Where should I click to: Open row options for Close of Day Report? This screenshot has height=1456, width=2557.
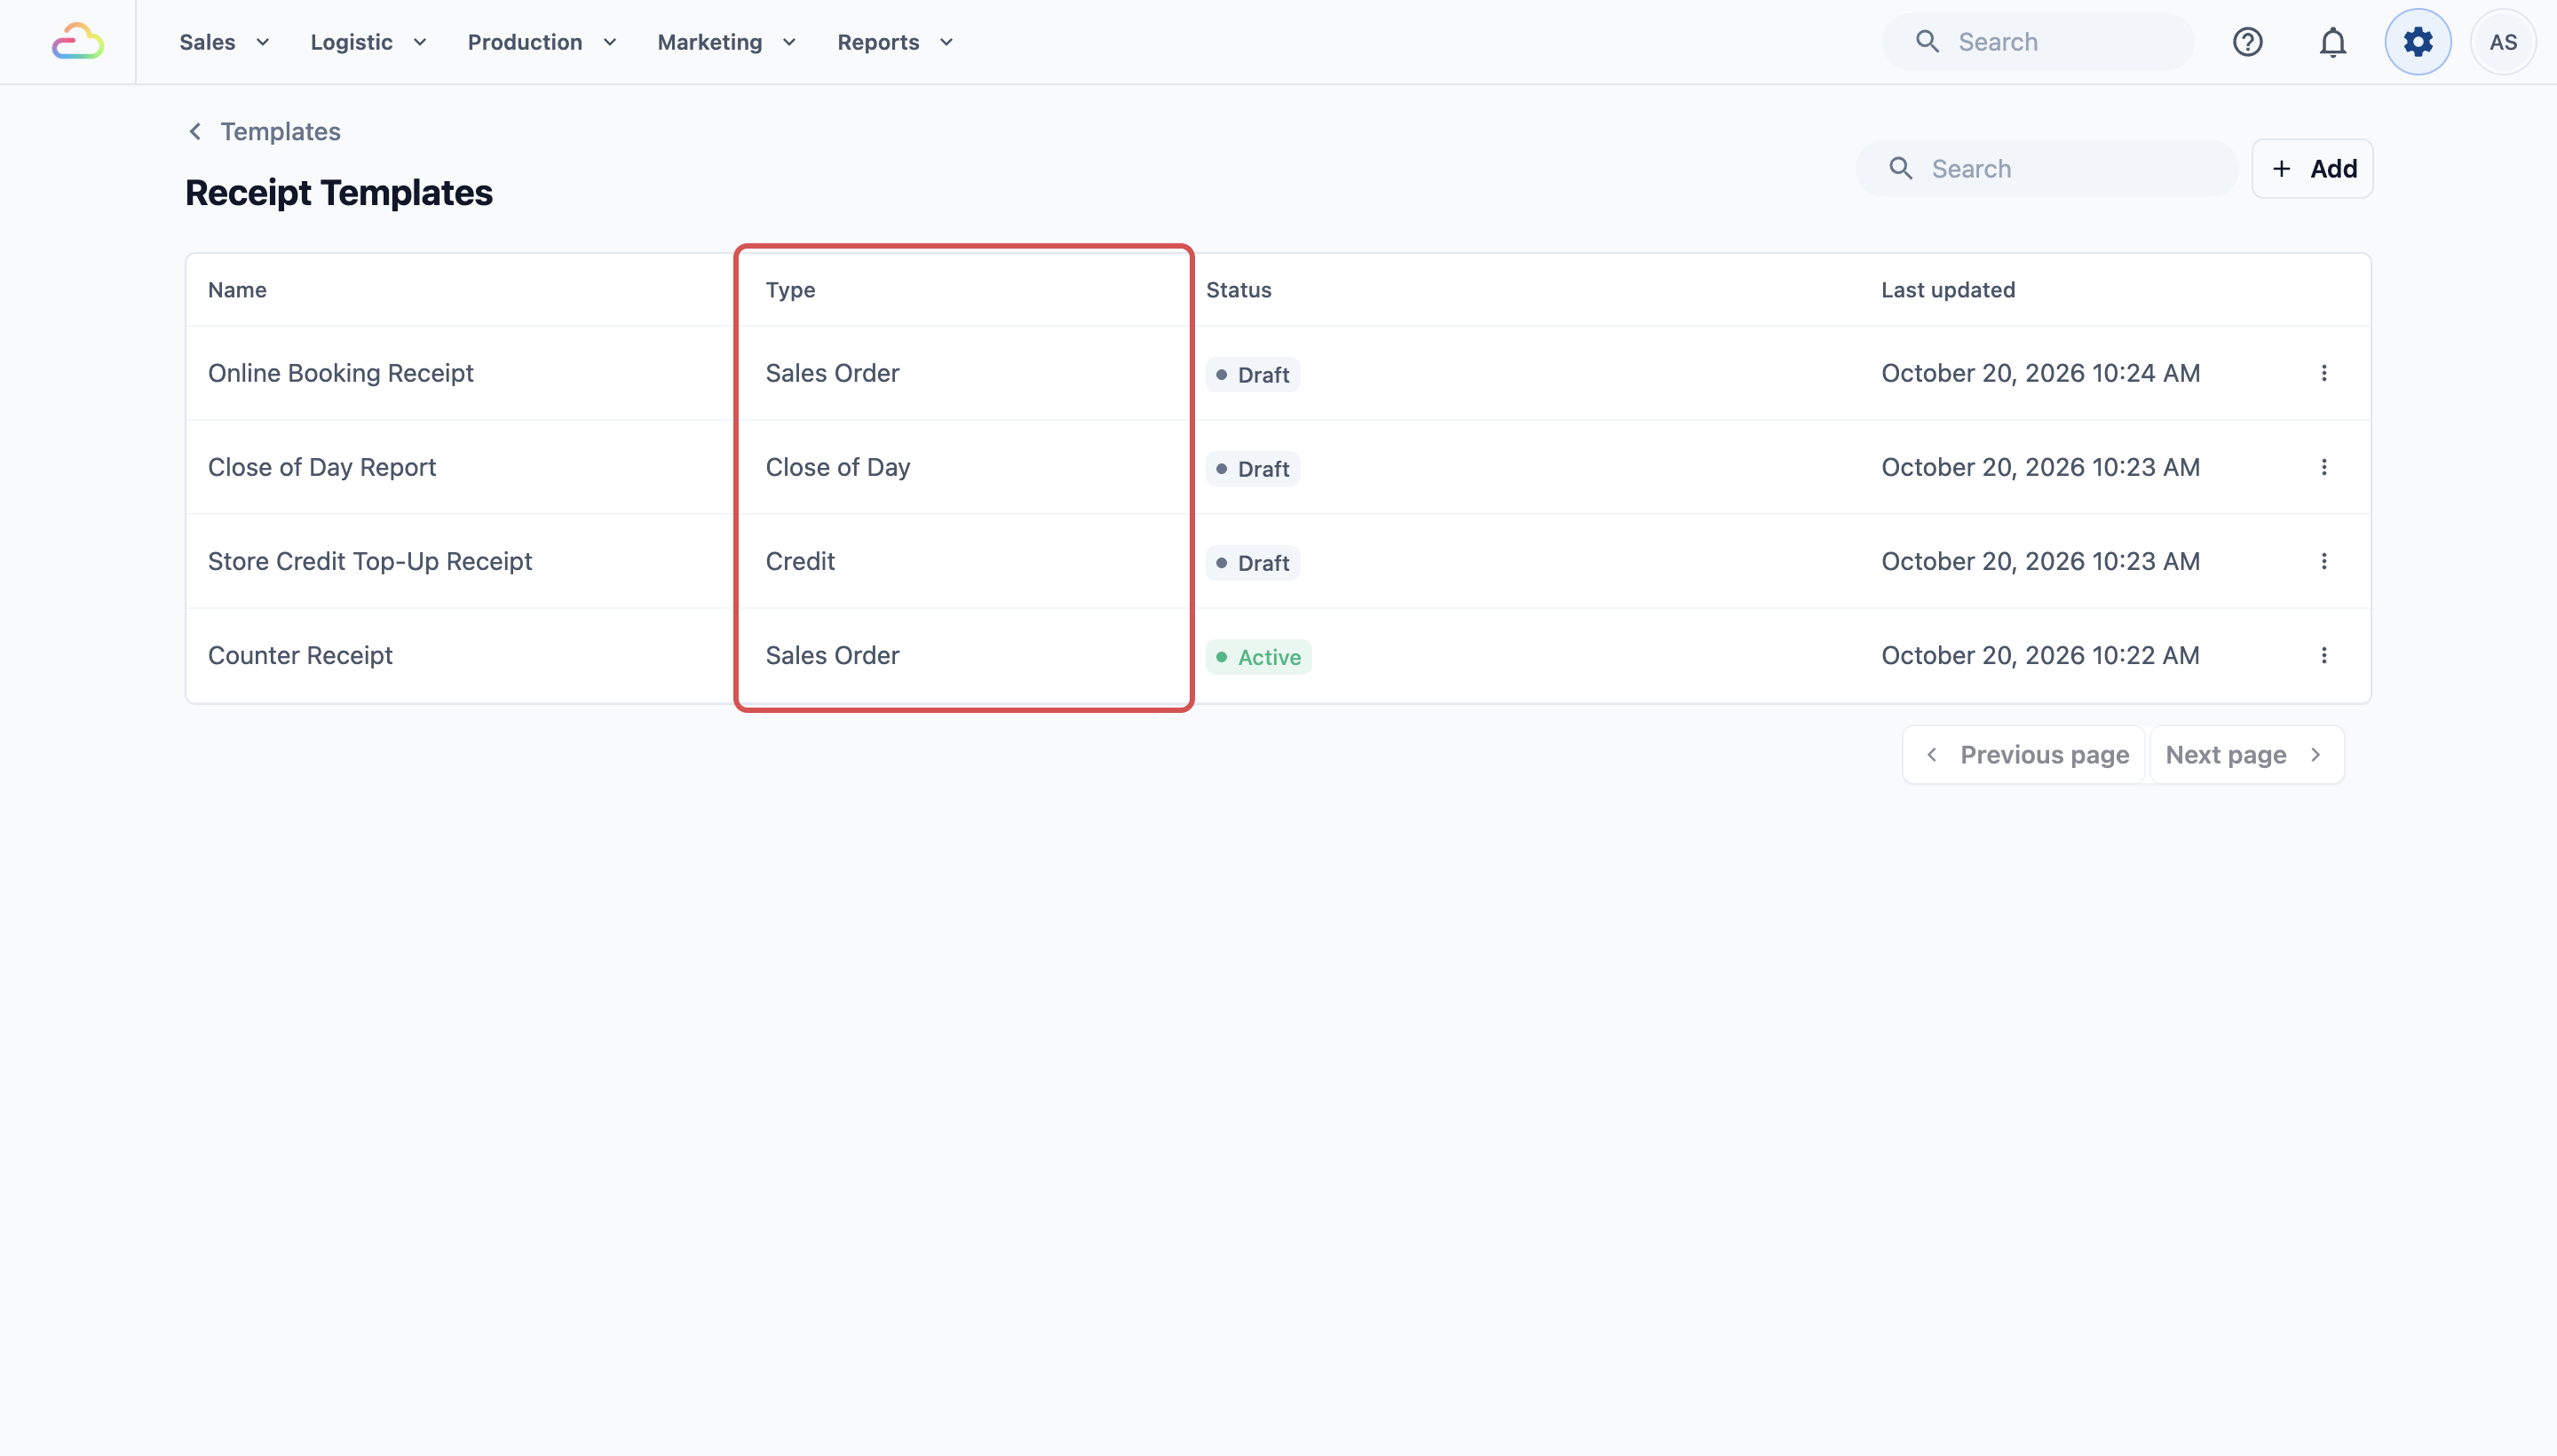click(x=2323, y=467)
